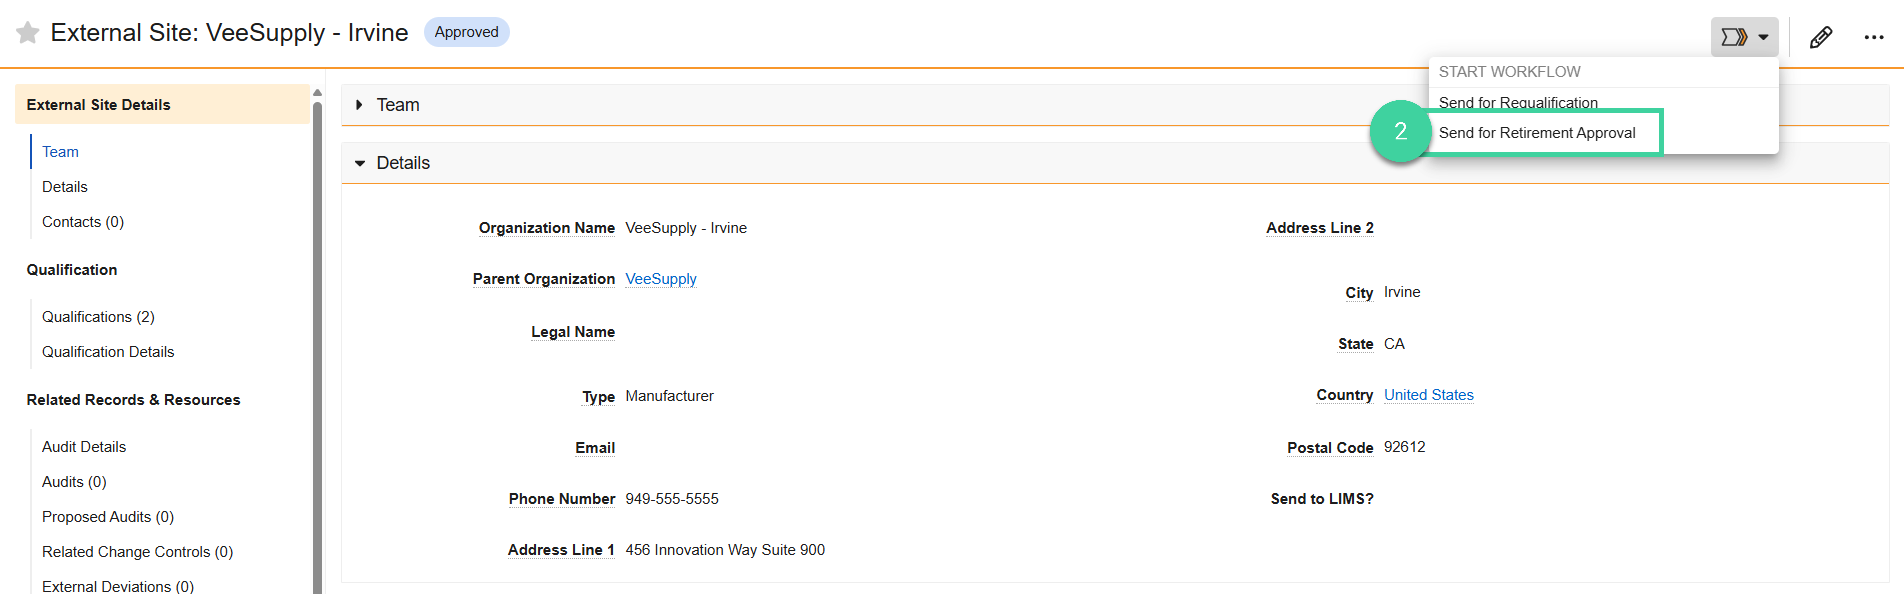Select Proposed Audits (0) in the sidebar
This screenshot has width=1904, height=594.
point(108,516)
